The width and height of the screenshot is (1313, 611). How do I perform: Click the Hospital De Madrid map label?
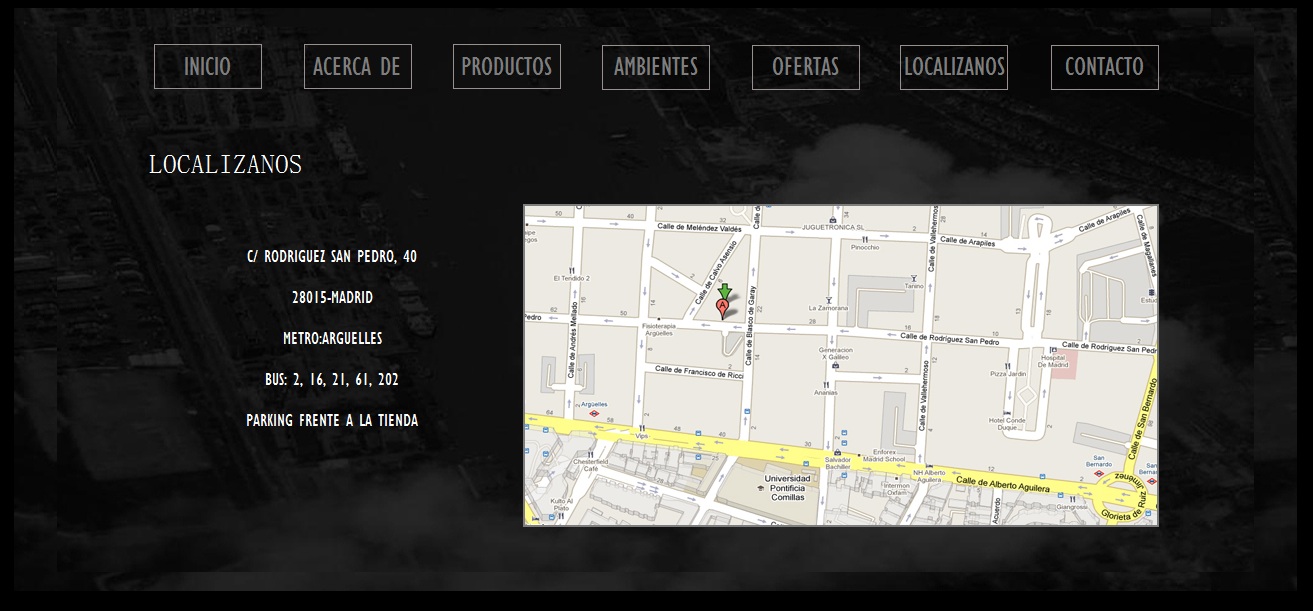pos(1053,360)
